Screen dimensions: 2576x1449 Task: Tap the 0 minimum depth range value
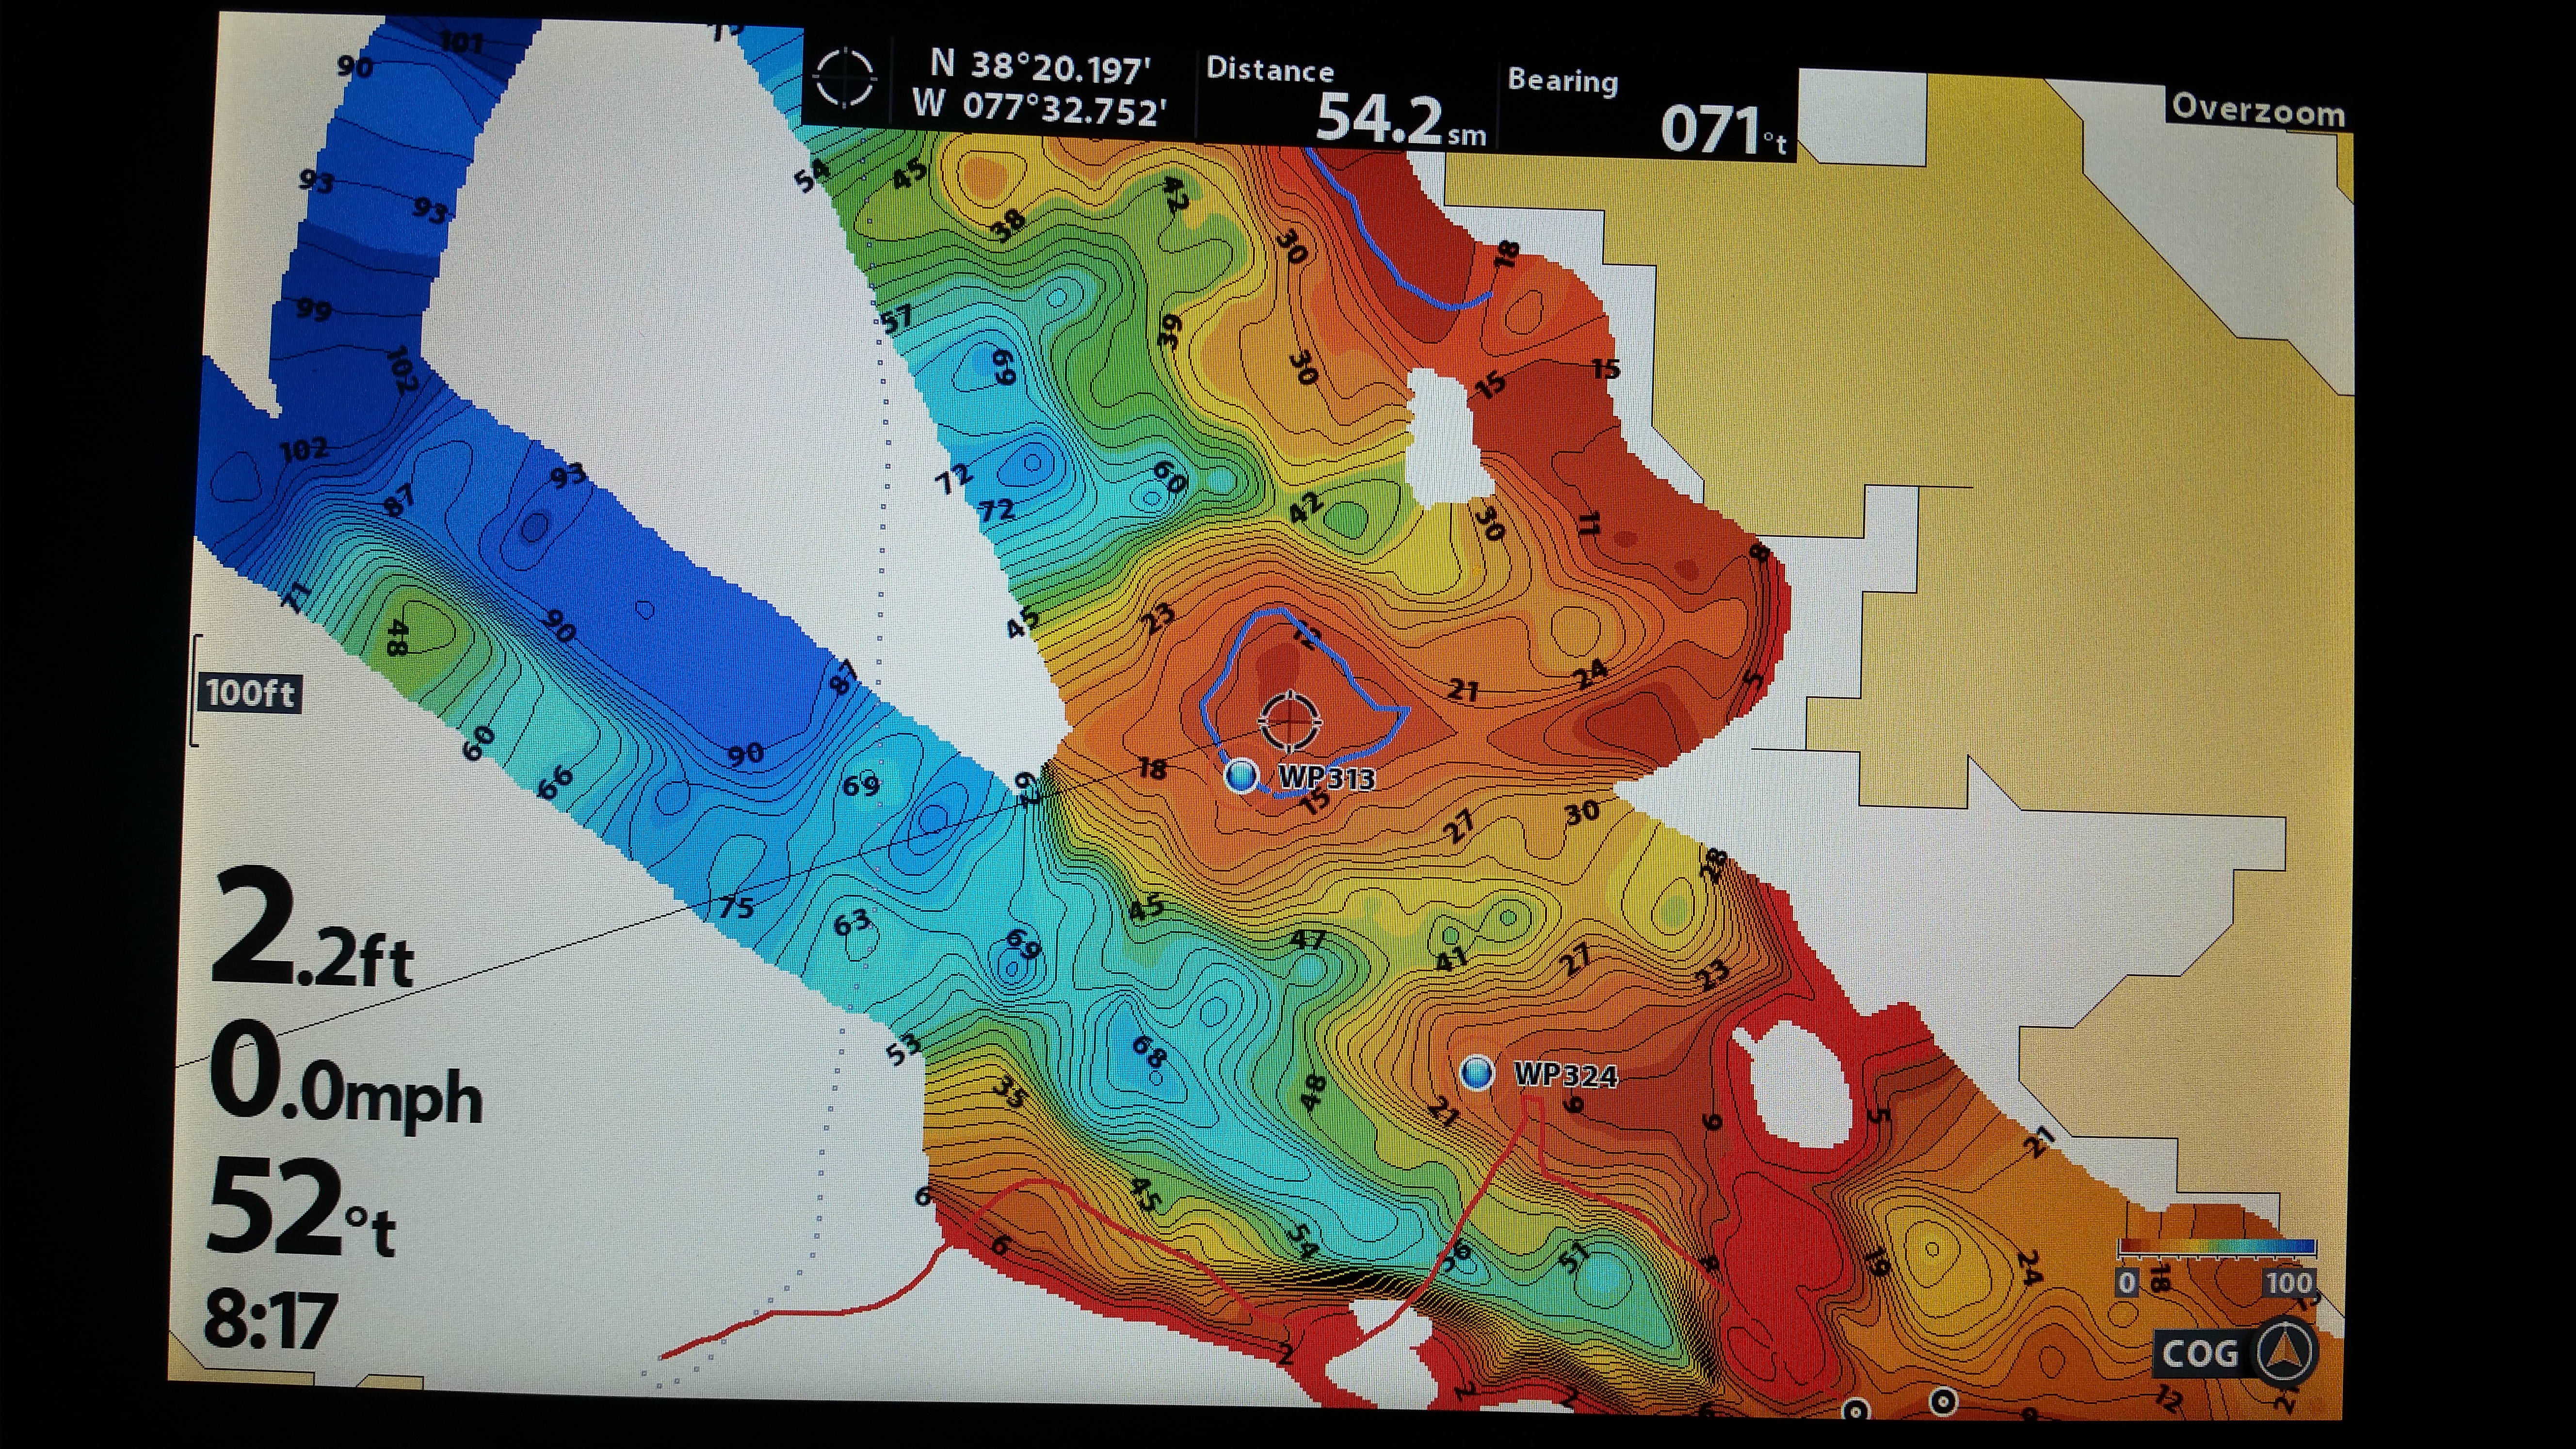click(x=2126, y=1282)
